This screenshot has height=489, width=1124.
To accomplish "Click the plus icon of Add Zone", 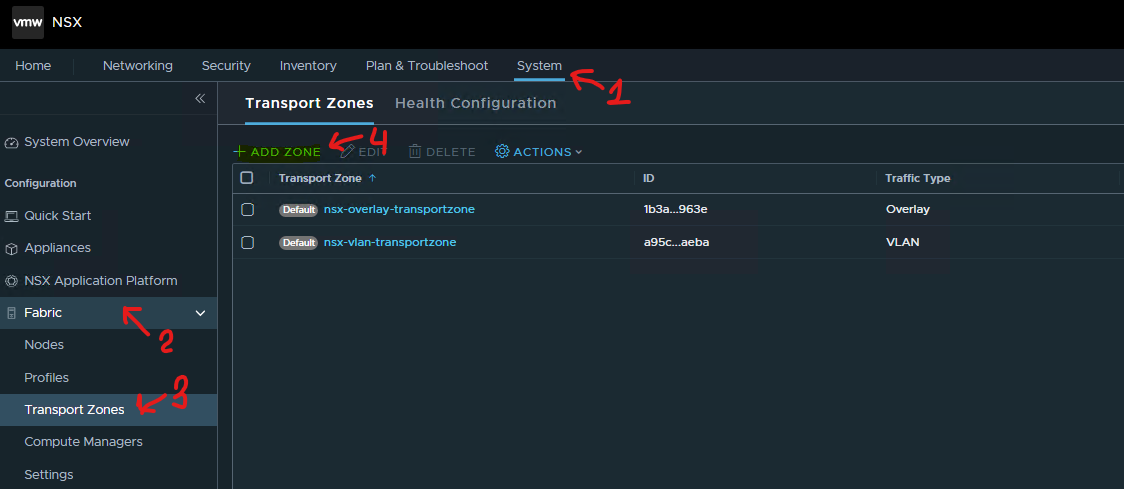I will coord(239,152).
